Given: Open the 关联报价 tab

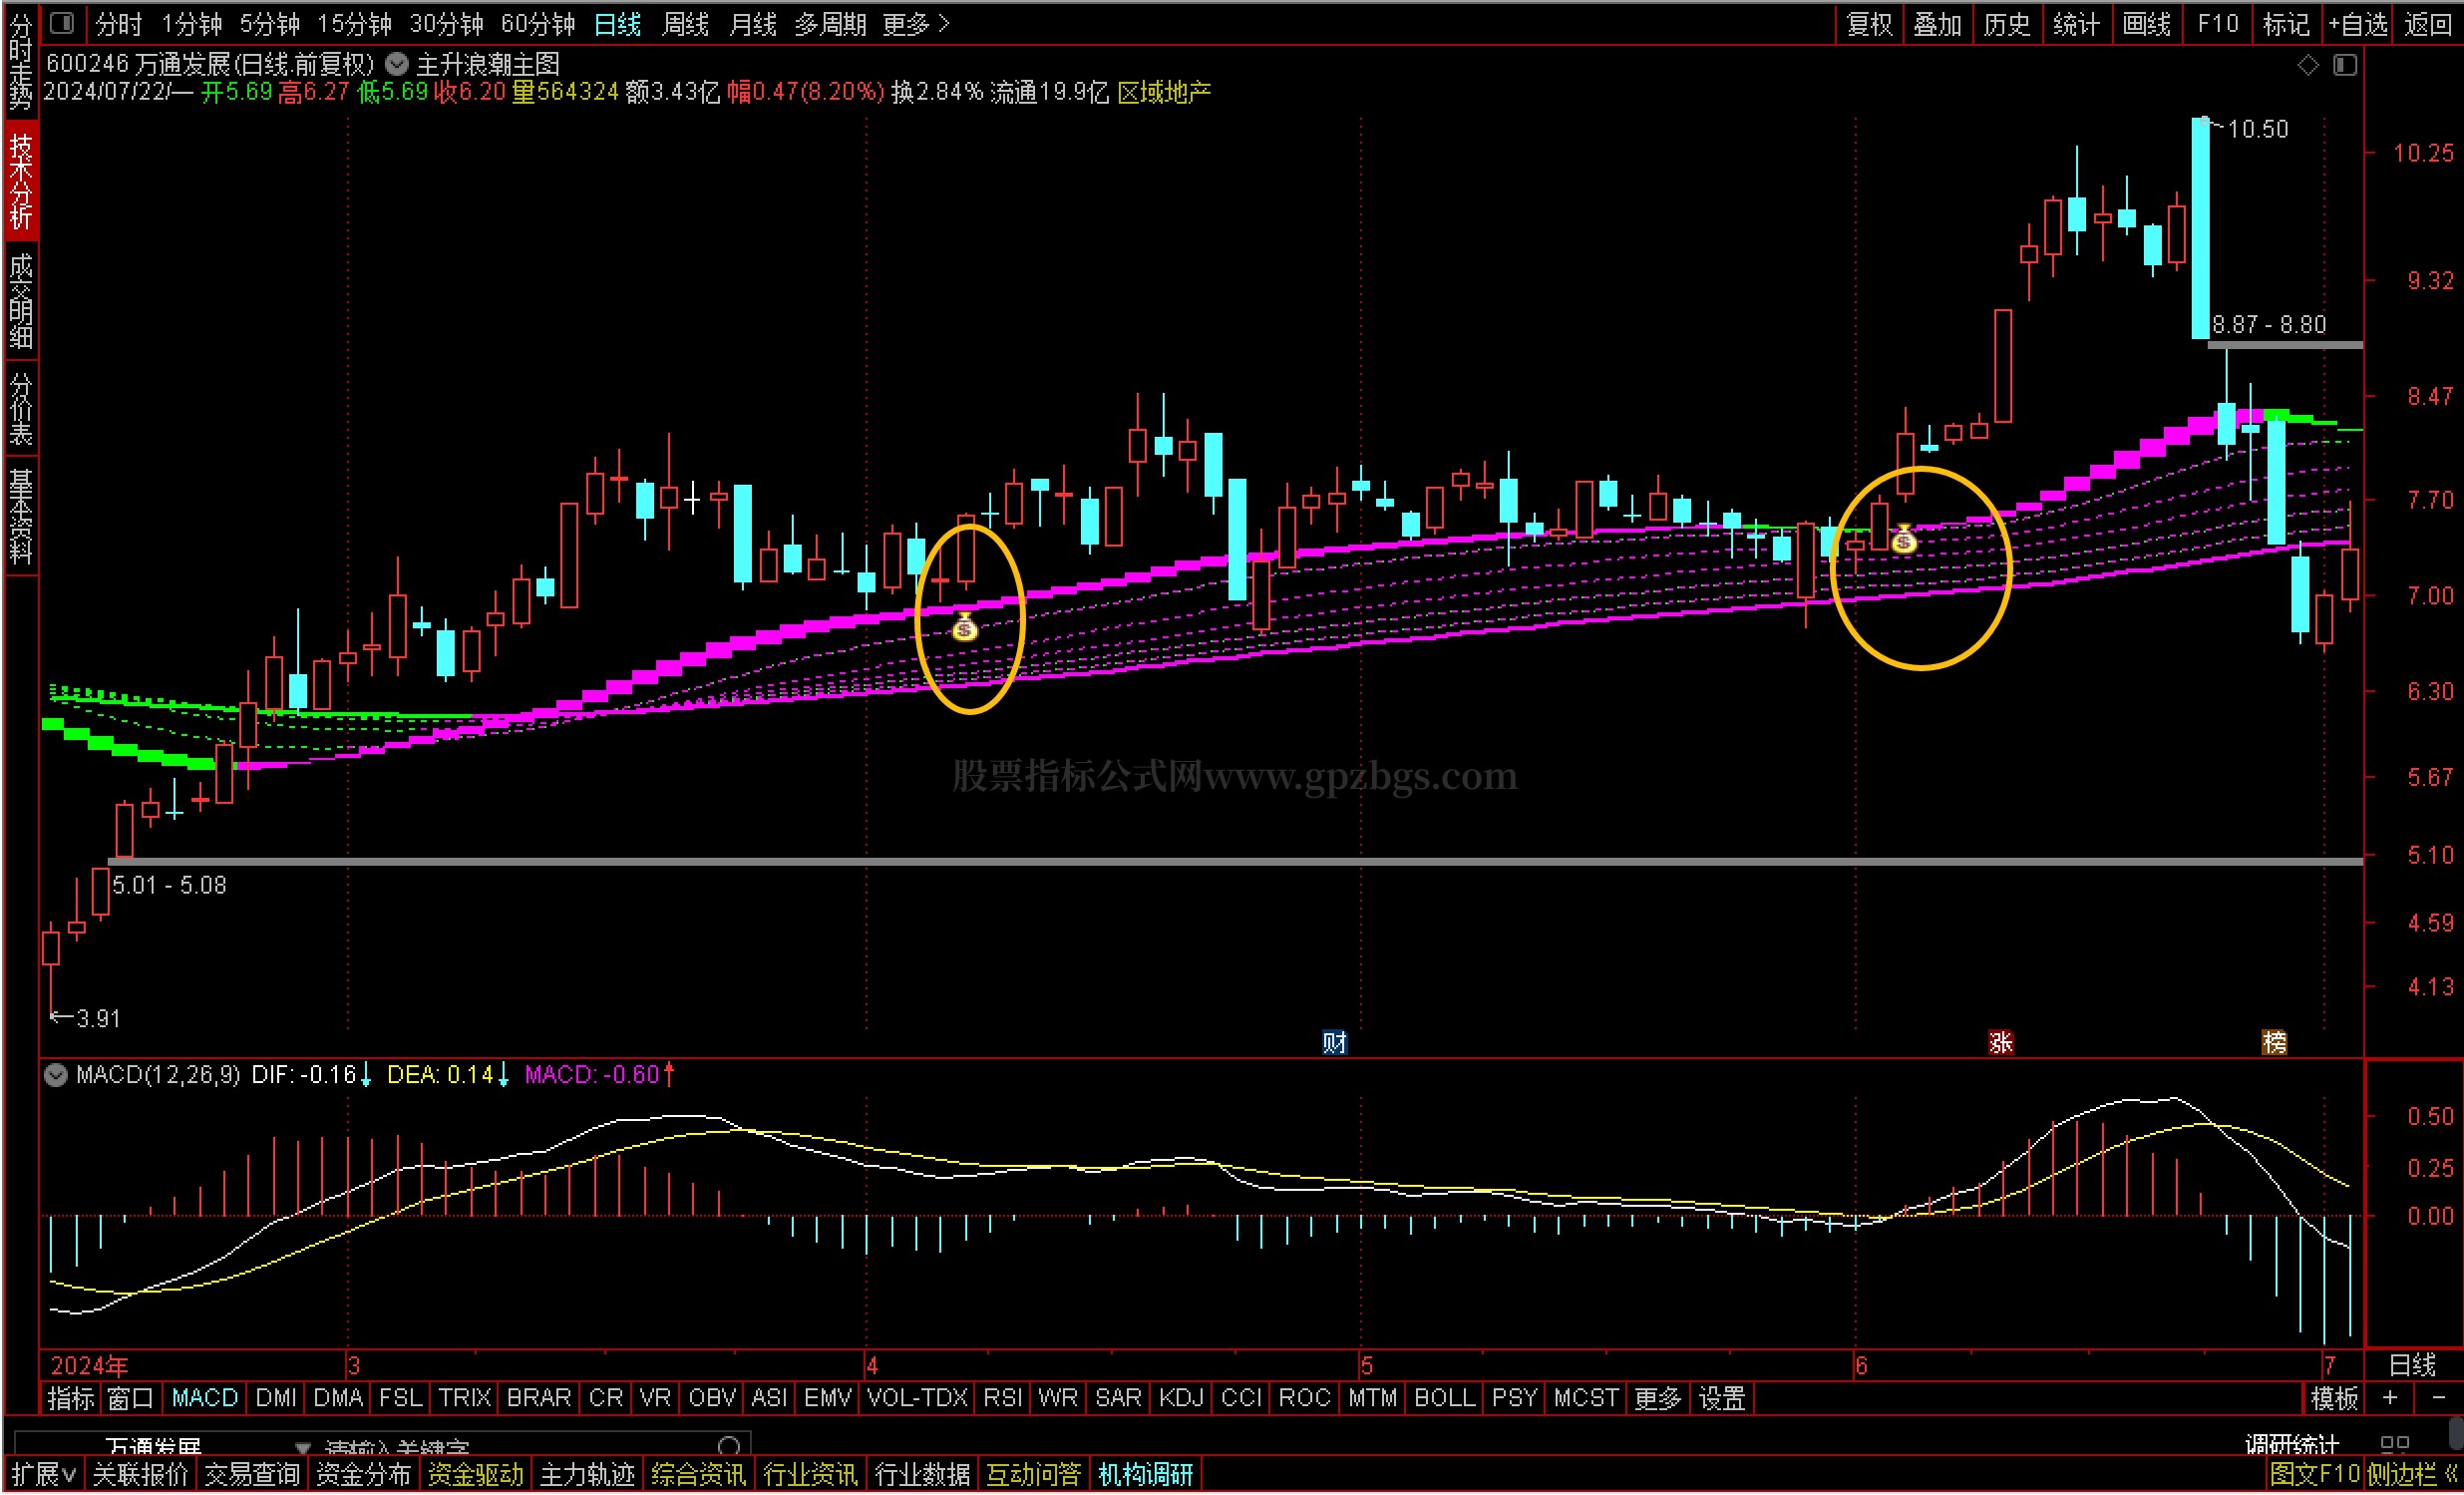Looking at the screenshot, I should 140,1475.
